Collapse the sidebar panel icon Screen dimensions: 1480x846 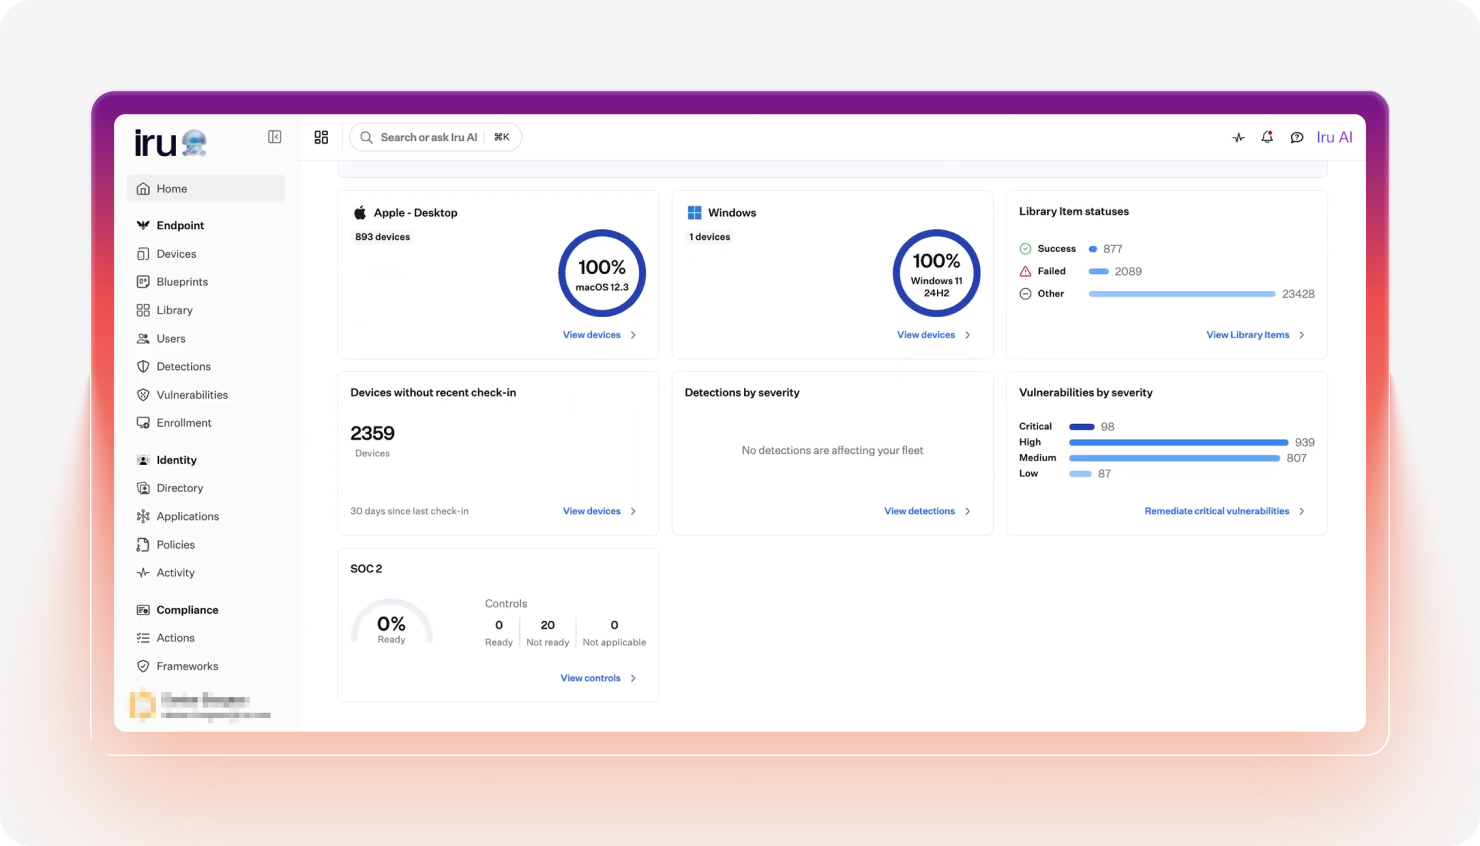[274, 137]
